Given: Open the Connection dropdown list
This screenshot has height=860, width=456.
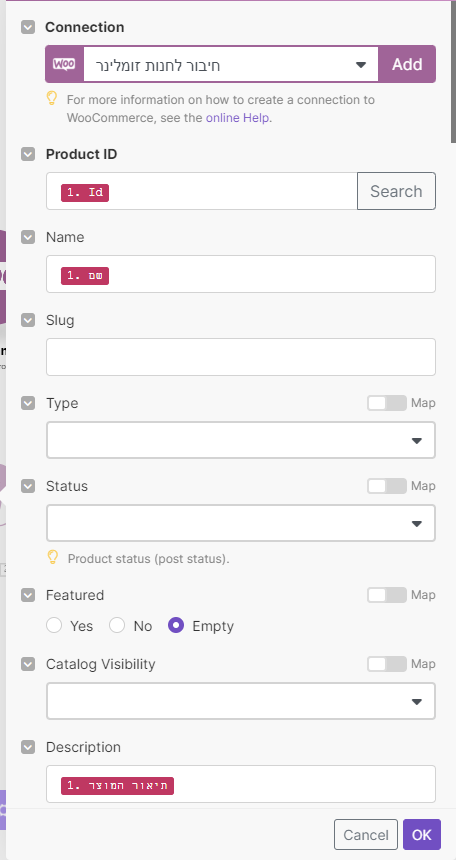Looking at the screenshot, I should tap(231, 64).
